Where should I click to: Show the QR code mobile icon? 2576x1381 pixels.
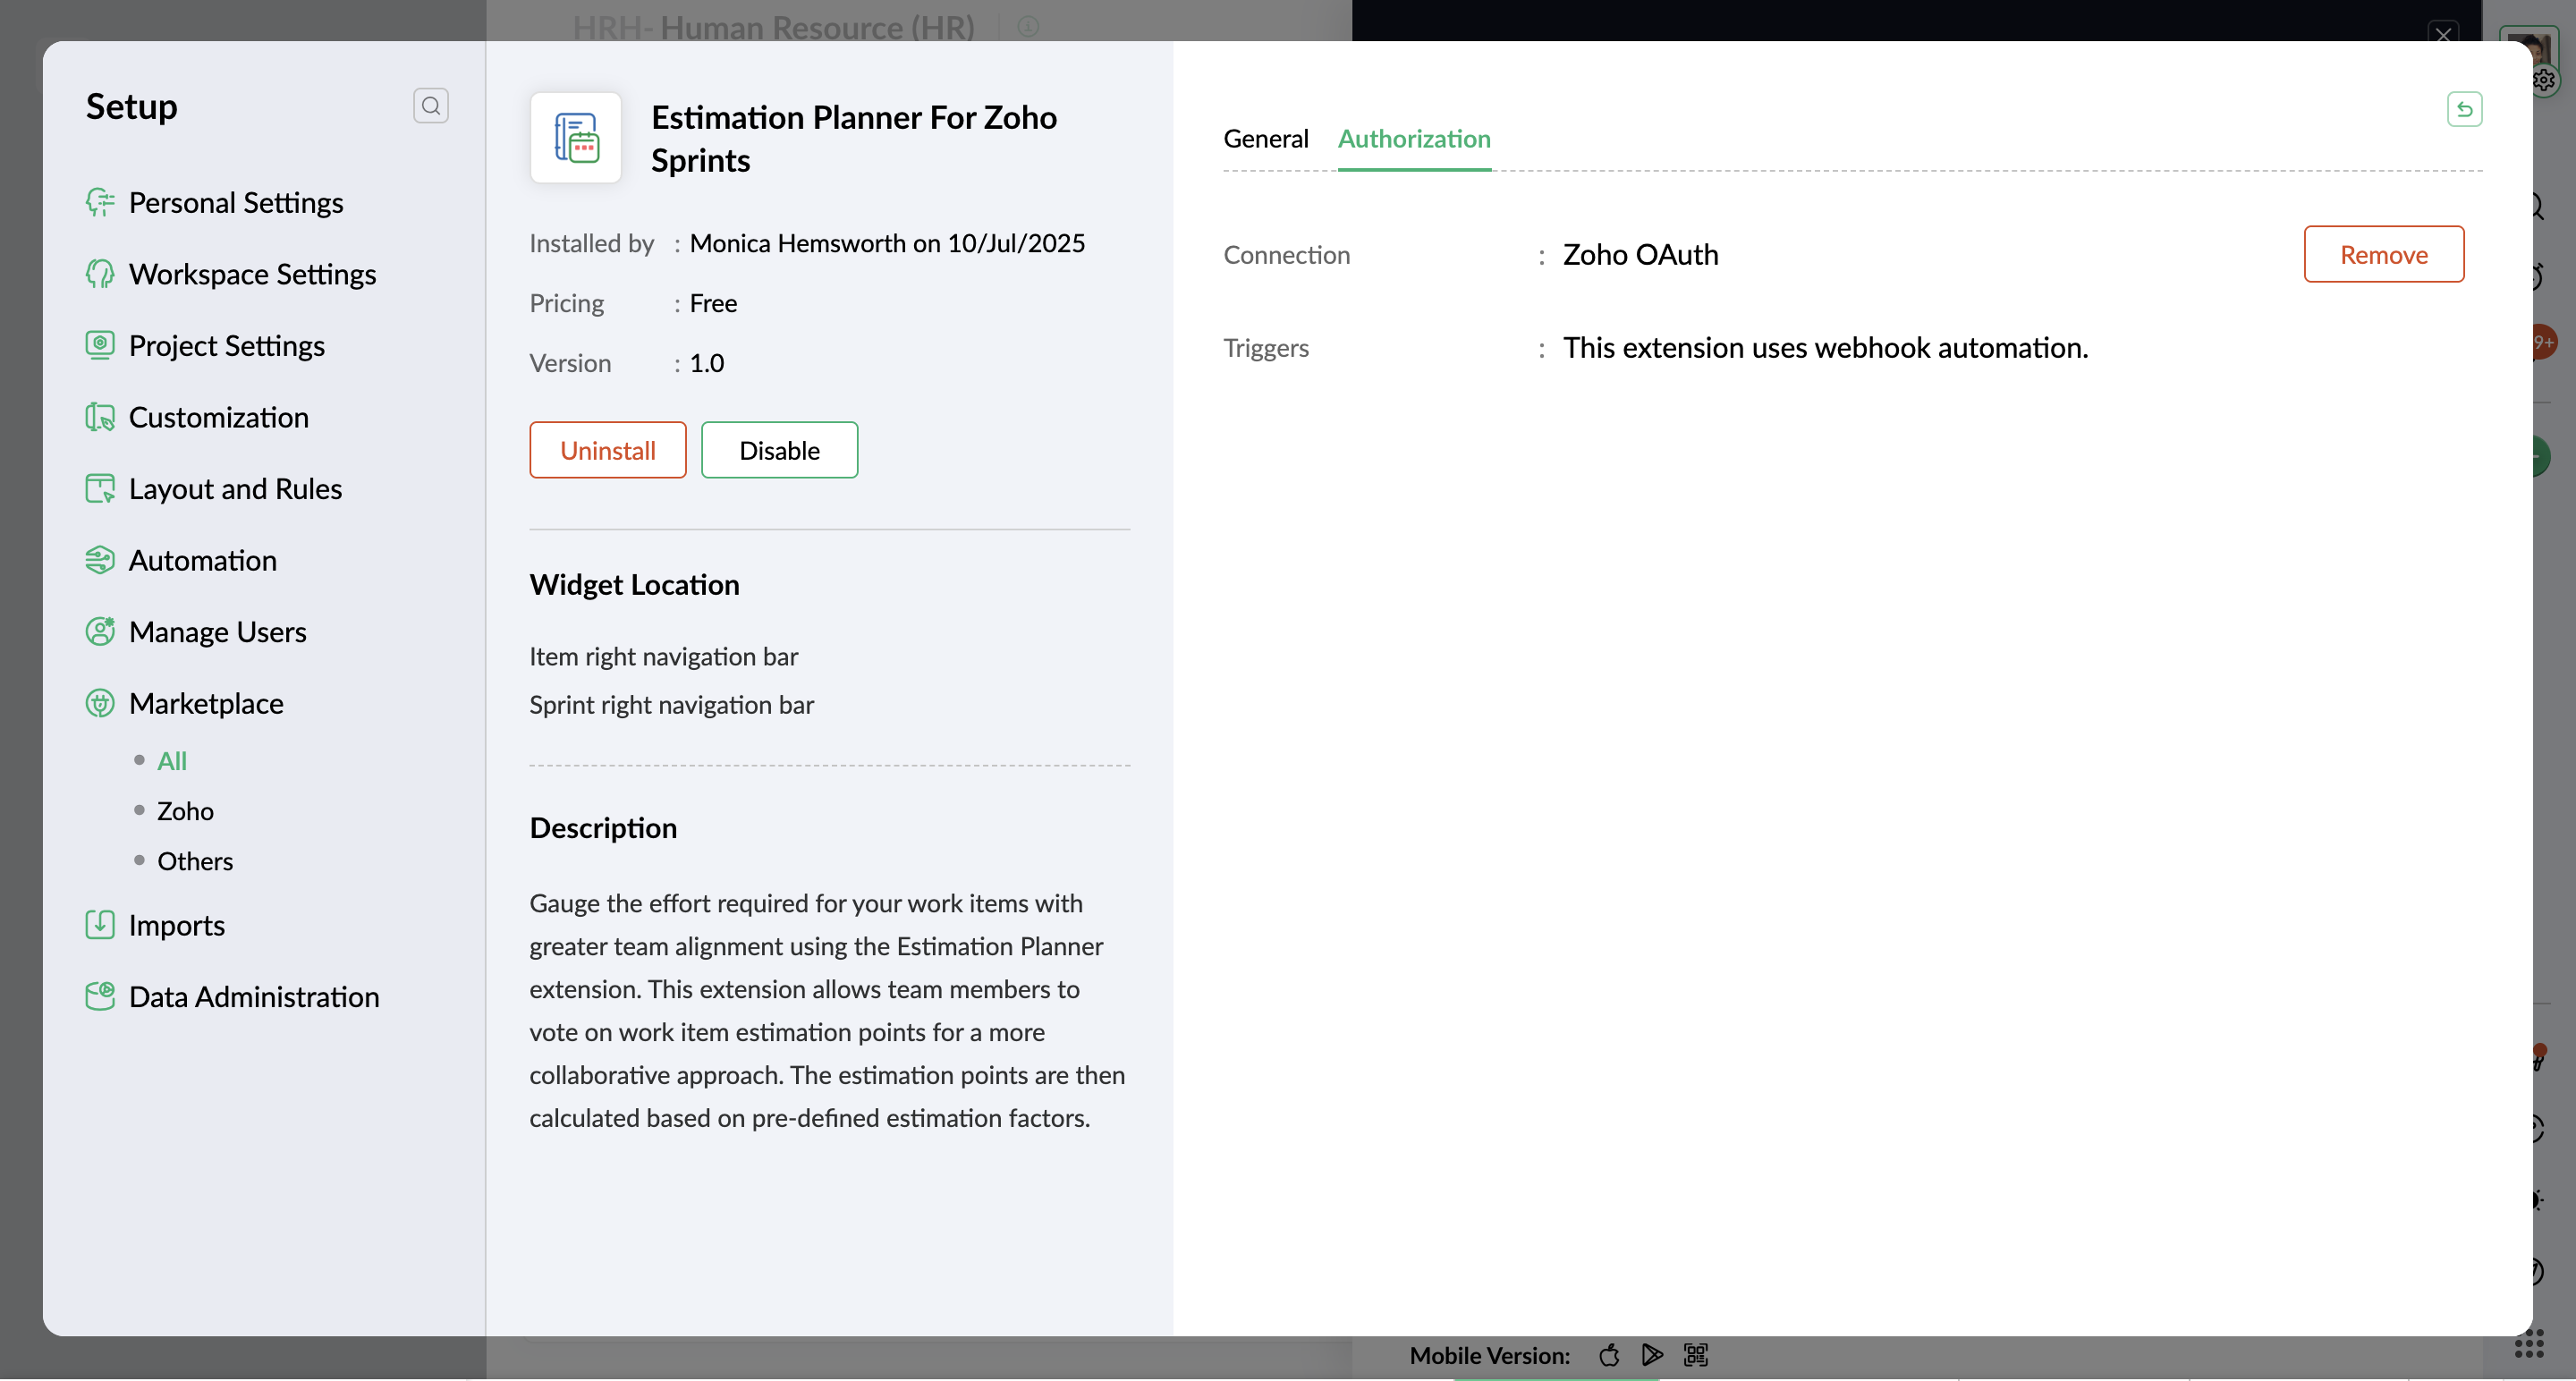1696,1355
